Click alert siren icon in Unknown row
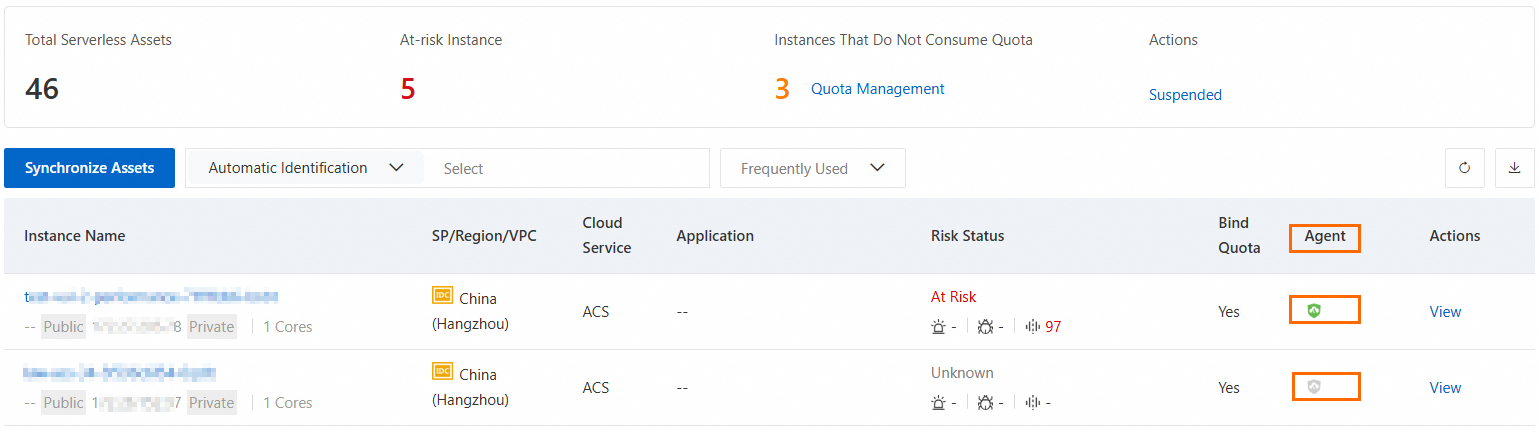1539x429 pixels. tap(938, 403)
